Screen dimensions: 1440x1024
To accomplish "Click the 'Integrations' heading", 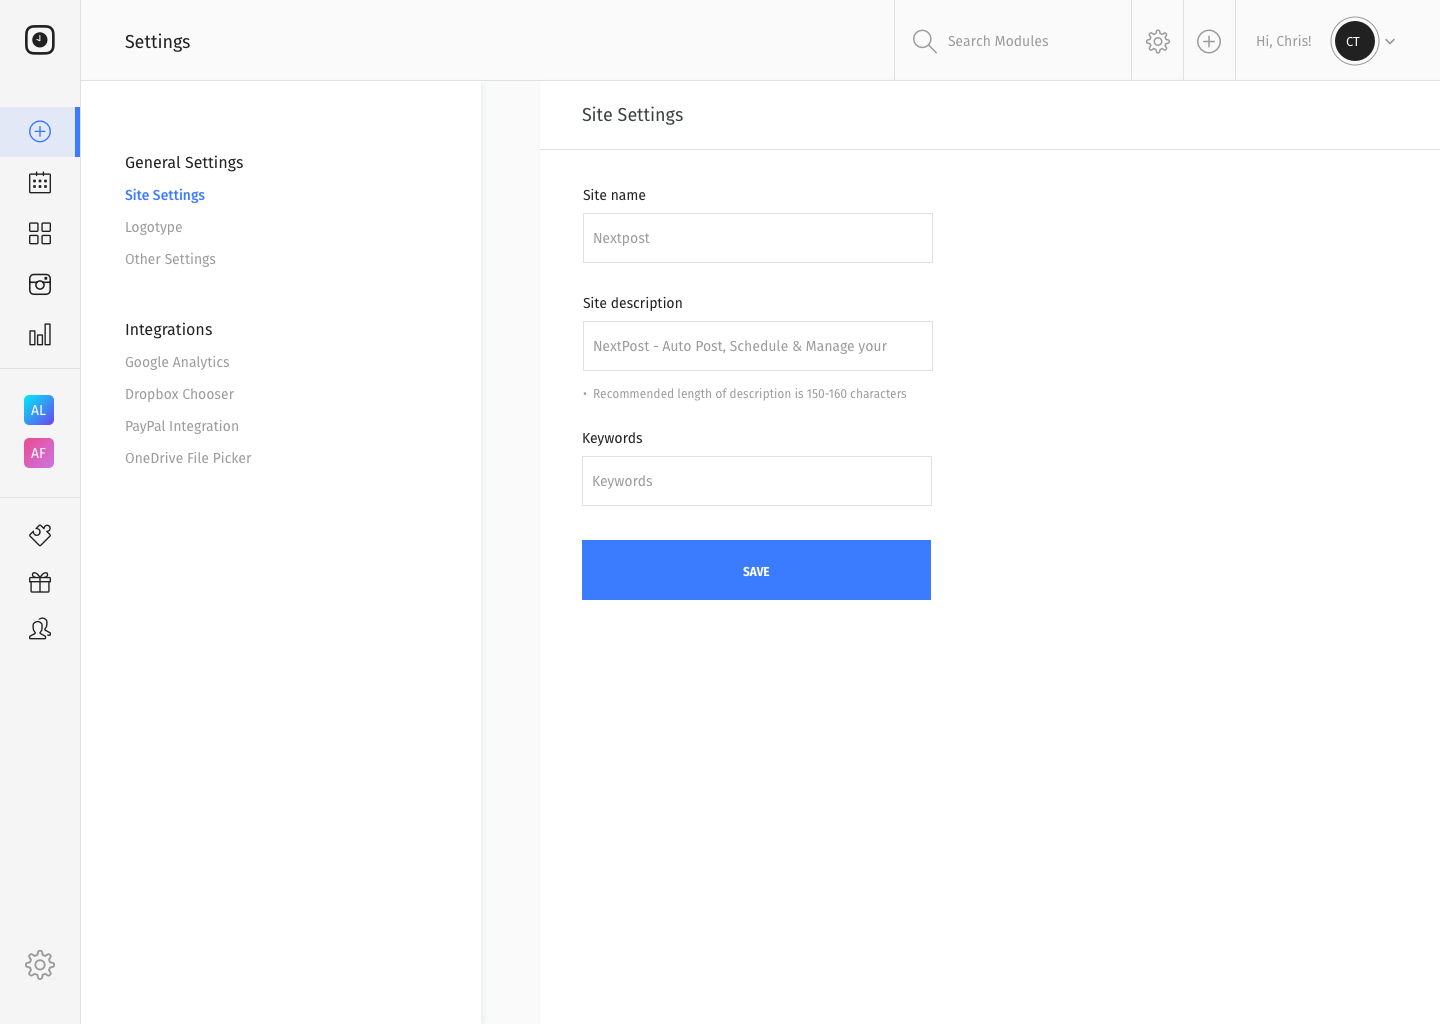I will click(169, 329).
